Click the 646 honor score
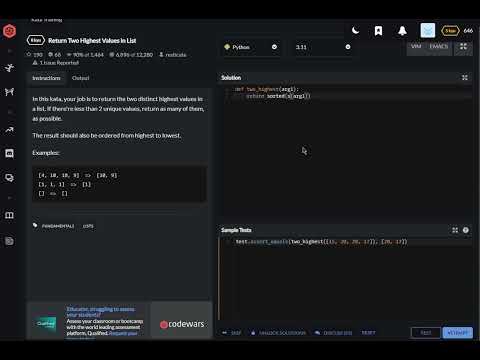Viewport: 480px width, 360px height. 468,31
